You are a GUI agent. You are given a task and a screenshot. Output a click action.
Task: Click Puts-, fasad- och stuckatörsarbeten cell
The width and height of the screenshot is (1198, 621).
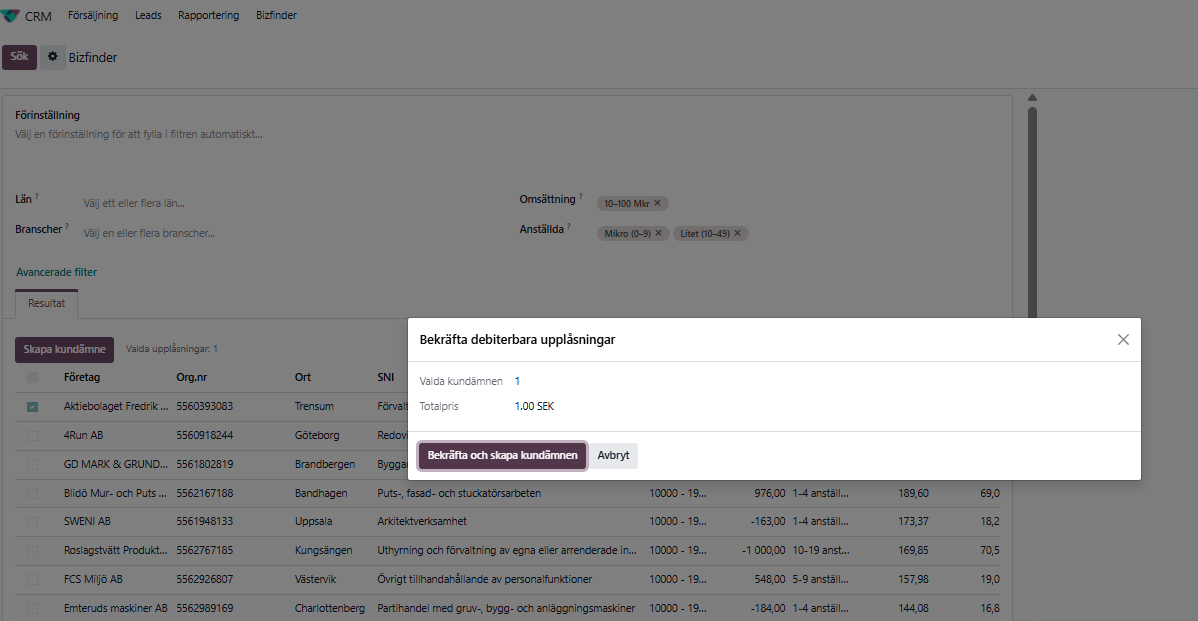coord(459,493)
